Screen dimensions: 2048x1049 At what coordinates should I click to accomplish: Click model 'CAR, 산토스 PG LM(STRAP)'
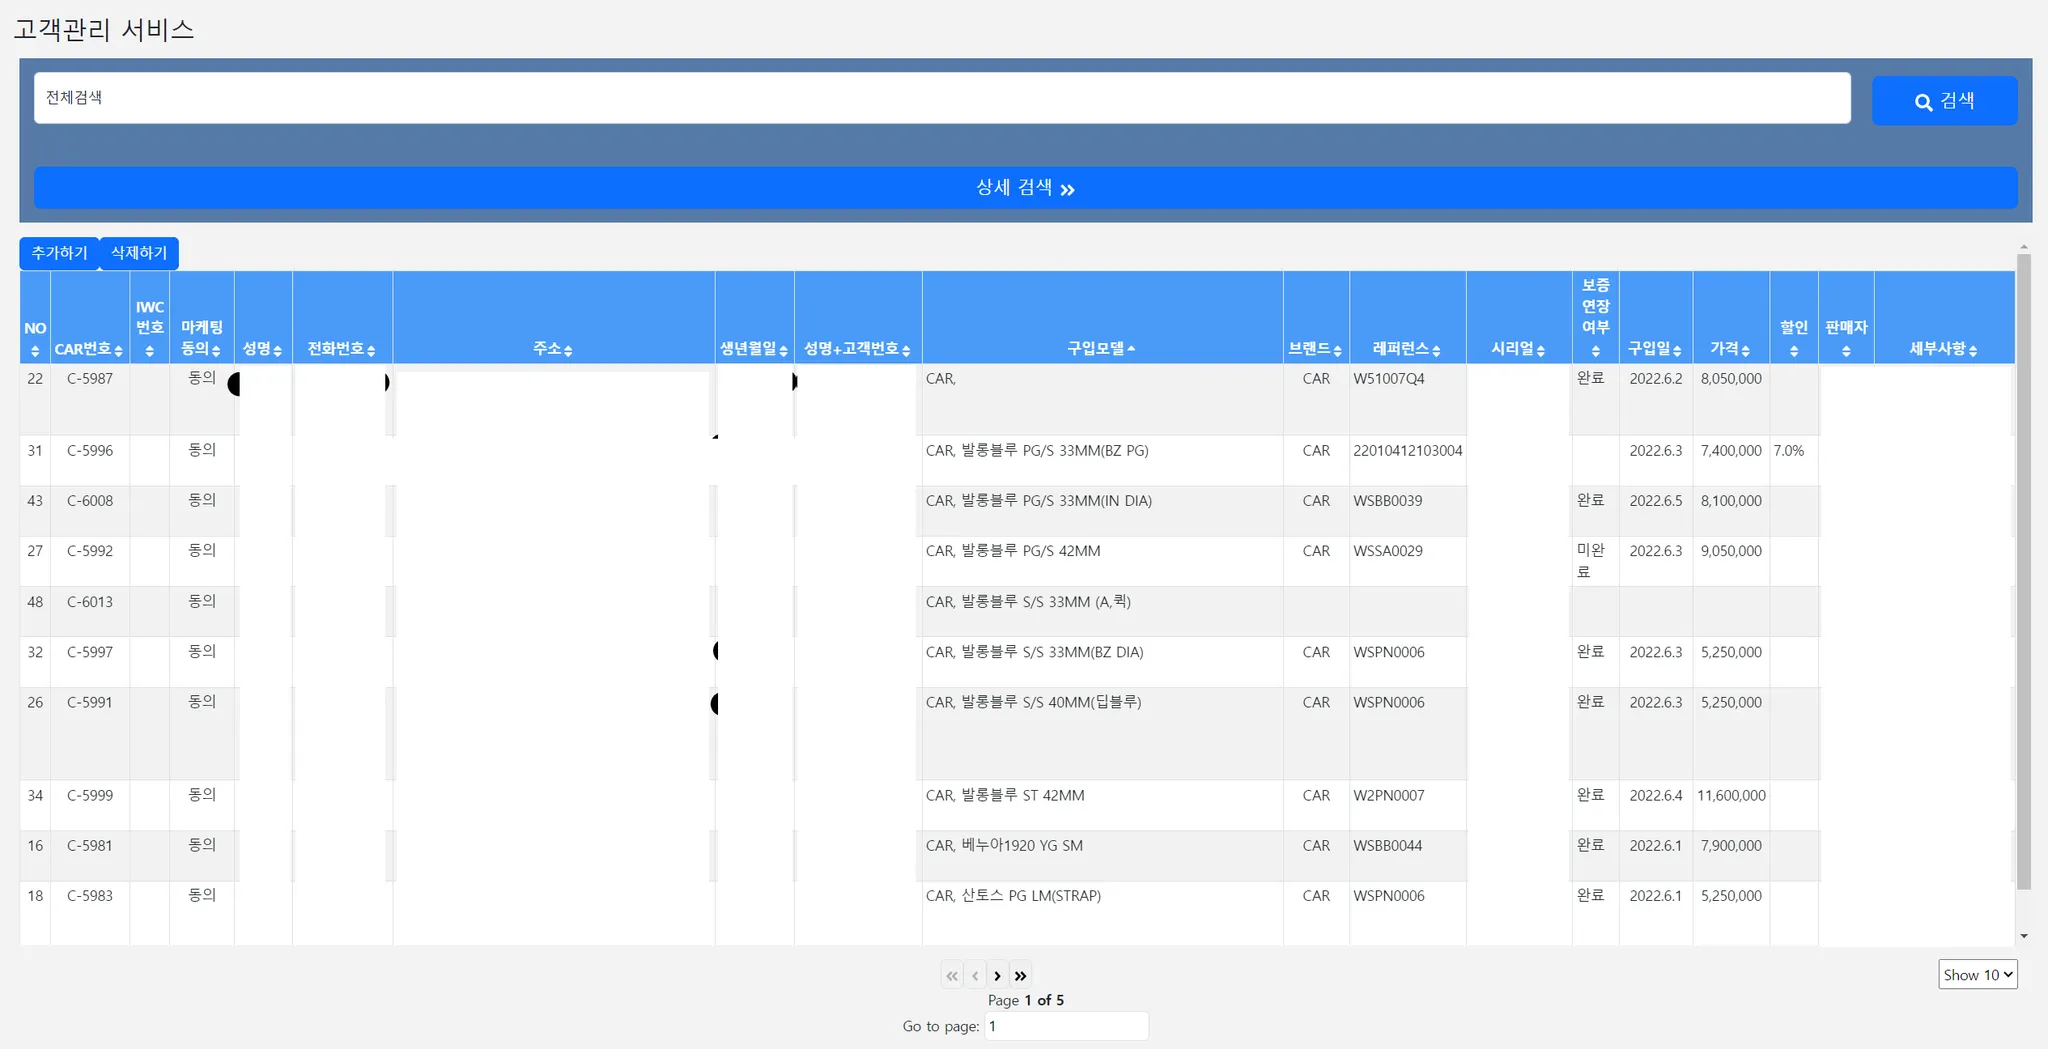pyautogui.click(x=1013, y=896)
